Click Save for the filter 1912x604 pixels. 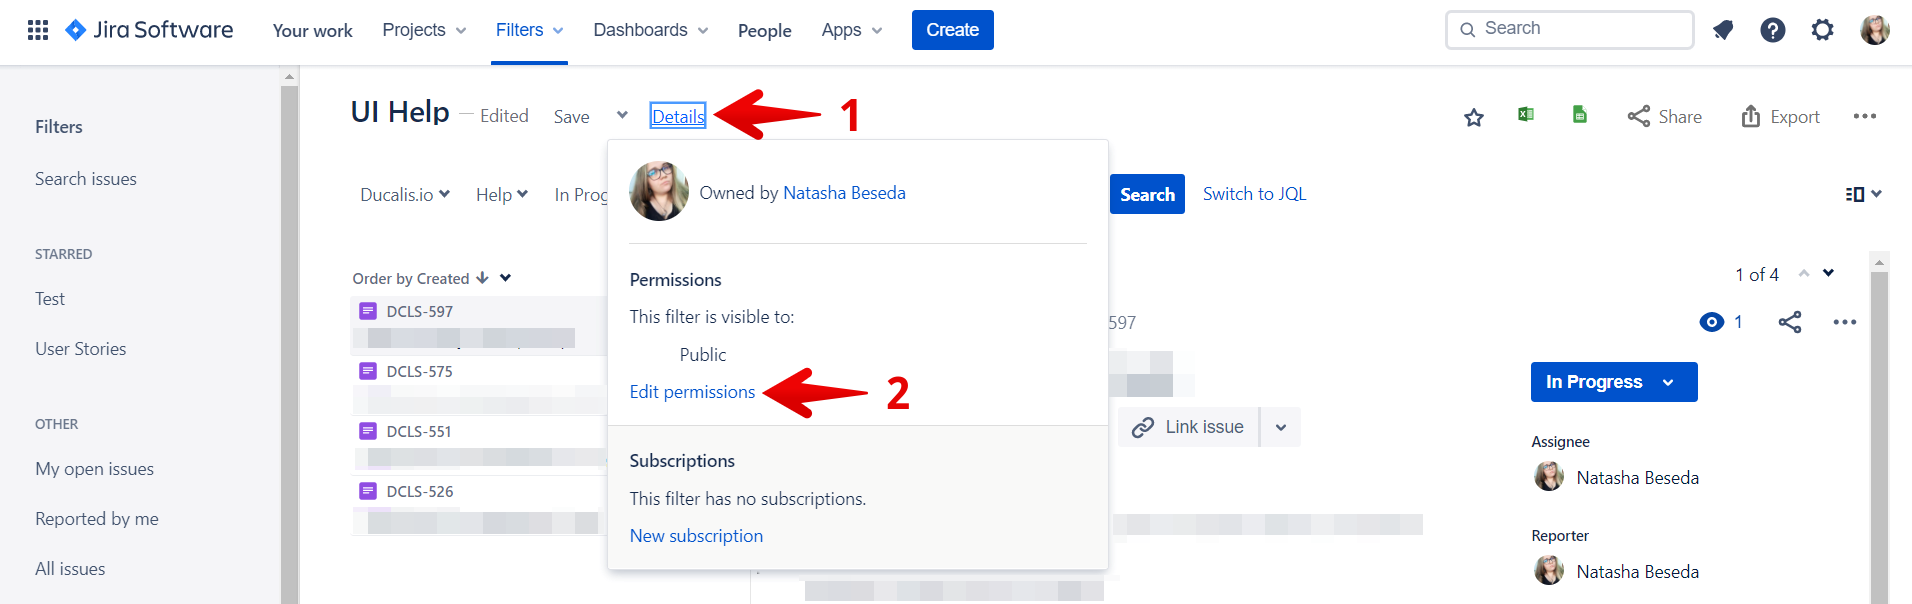[x=572, y=117]
